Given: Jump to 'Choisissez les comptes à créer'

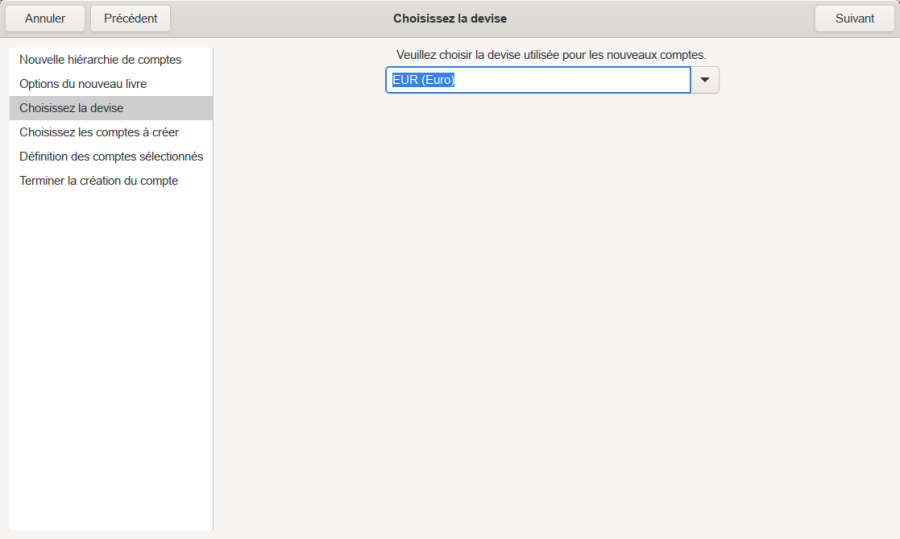Looking at the screenshot, I should (x=99, y=132).
